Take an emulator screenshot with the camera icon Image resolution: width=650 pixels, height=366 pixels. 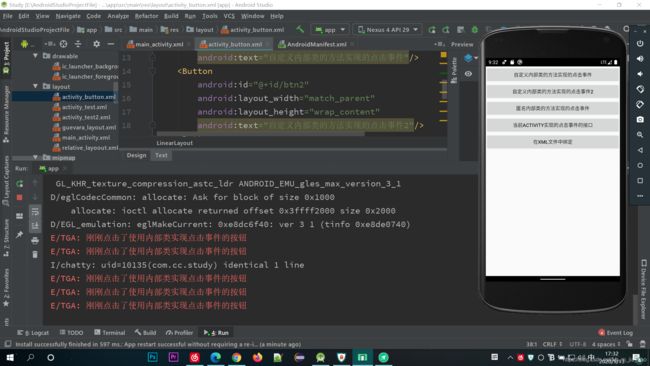click(640, 119)
